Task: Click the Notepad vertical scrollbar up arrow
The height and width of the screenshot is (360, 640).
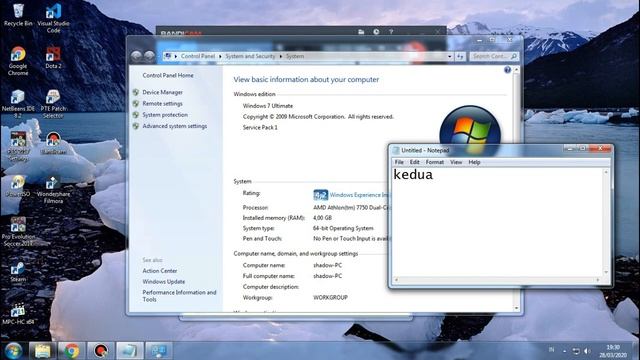Action: click(606, 172)
